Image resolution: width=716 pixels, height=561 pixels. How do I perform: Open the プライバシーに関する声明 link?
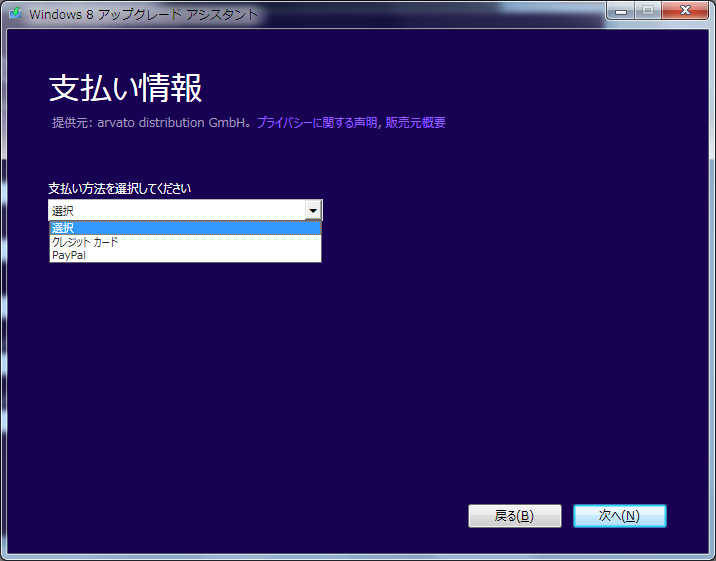coord(317,122)
